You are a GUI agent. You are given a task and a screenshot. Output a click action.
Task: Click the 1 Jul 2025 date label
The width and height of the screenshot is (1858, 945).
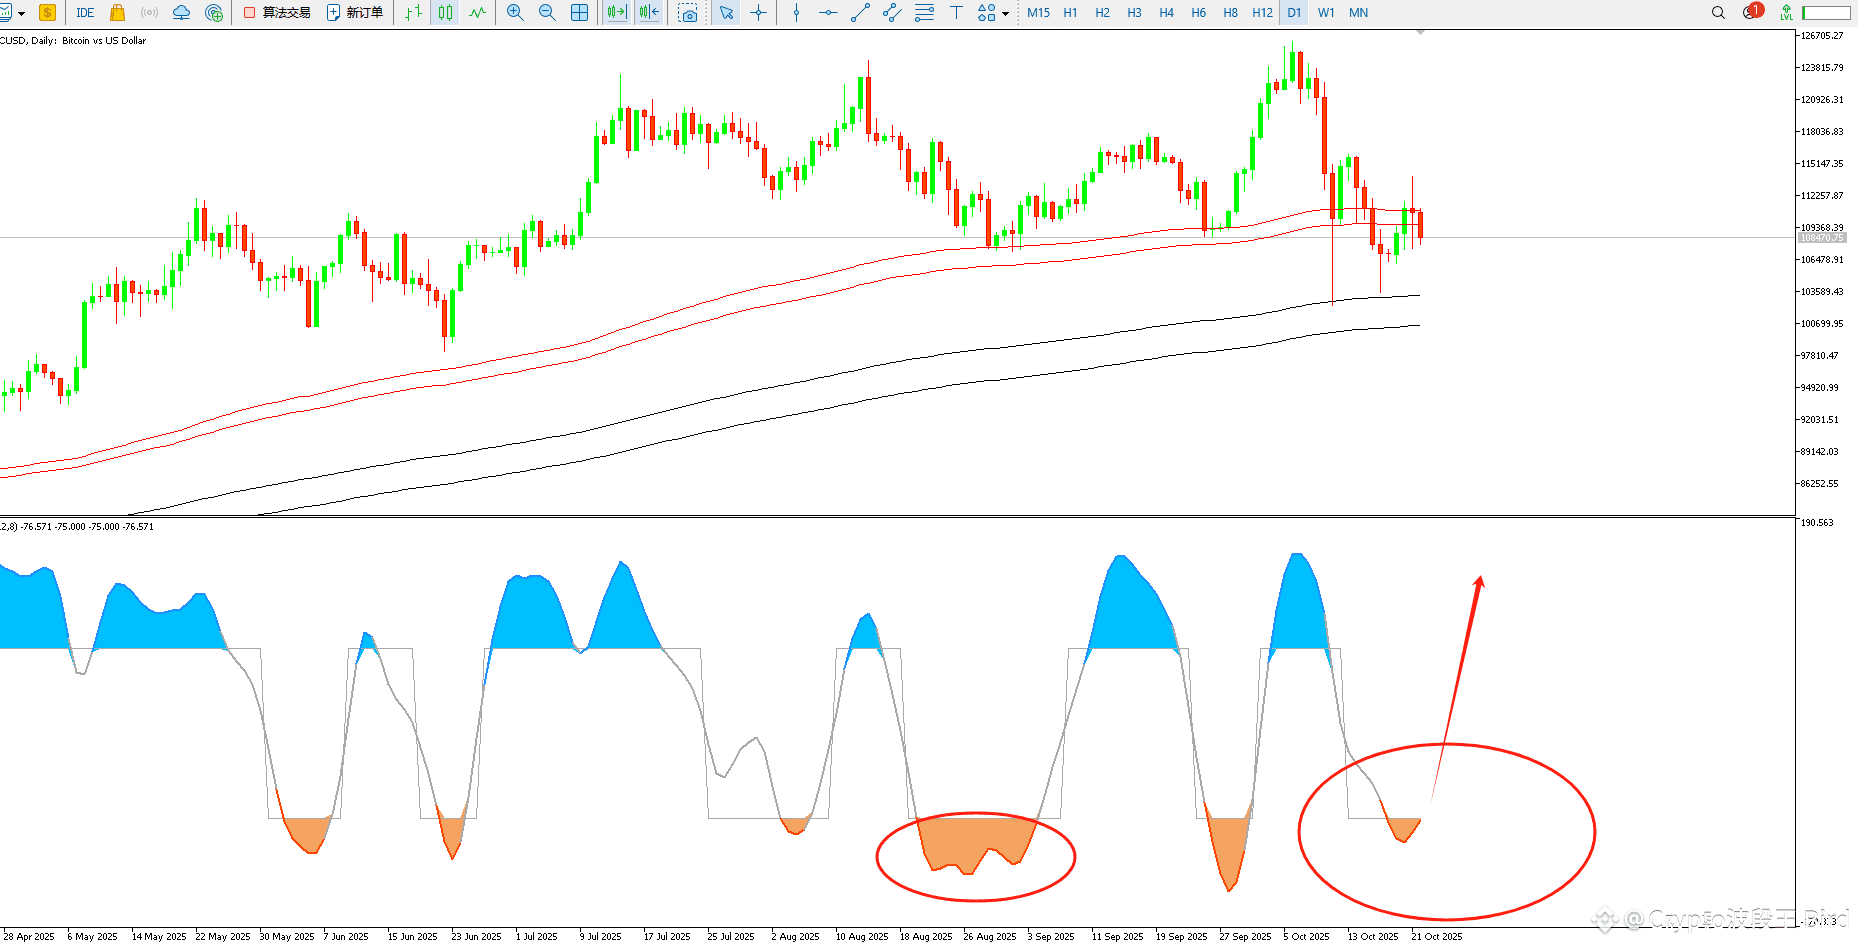(536, 937)
